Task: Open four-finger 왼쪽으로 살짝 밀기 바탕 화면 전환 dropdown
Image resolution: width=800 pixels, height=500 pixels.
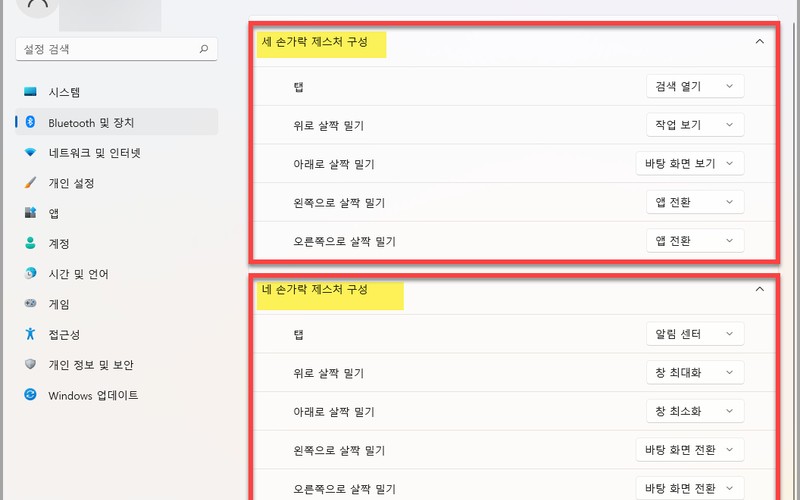Action: point(690,449)
